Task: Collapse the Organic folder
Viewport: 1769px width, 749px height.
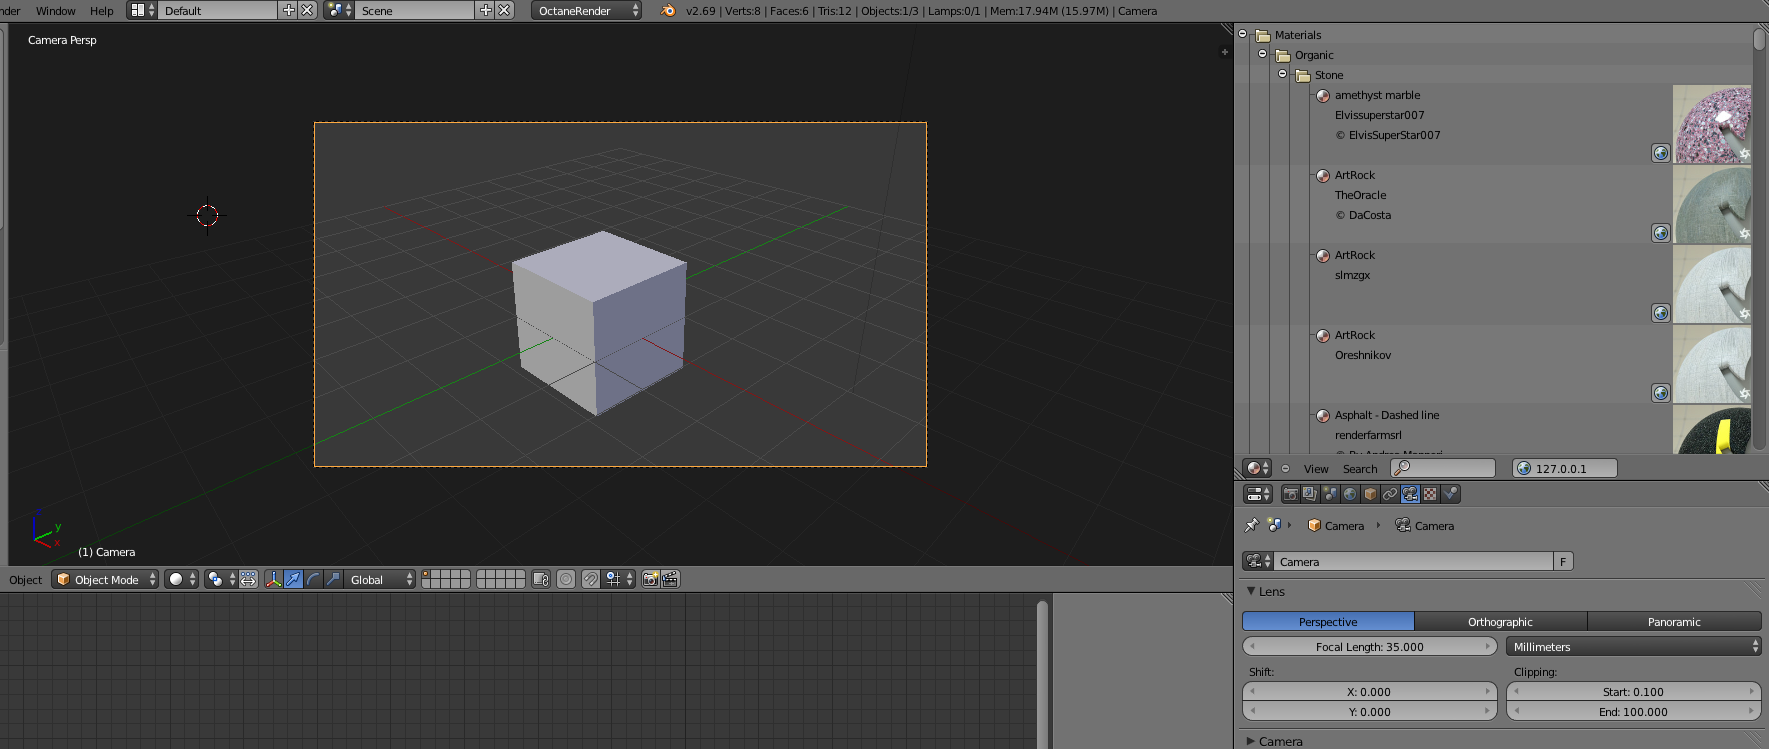Action: (x=1263, y=54)
